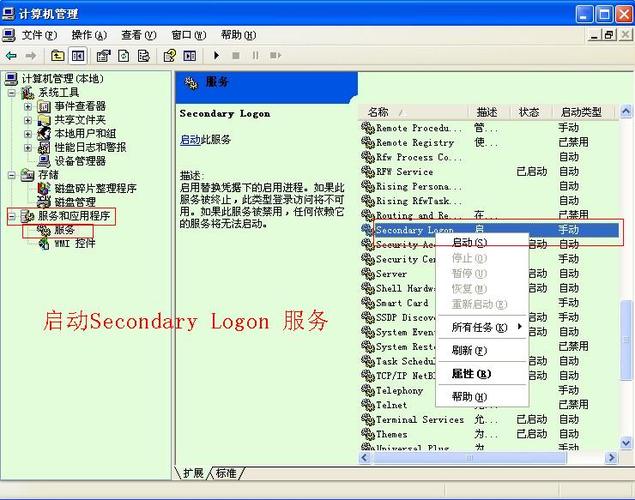
Task: Click the WMI 控件 icon in tree
Action: point(44,243)
